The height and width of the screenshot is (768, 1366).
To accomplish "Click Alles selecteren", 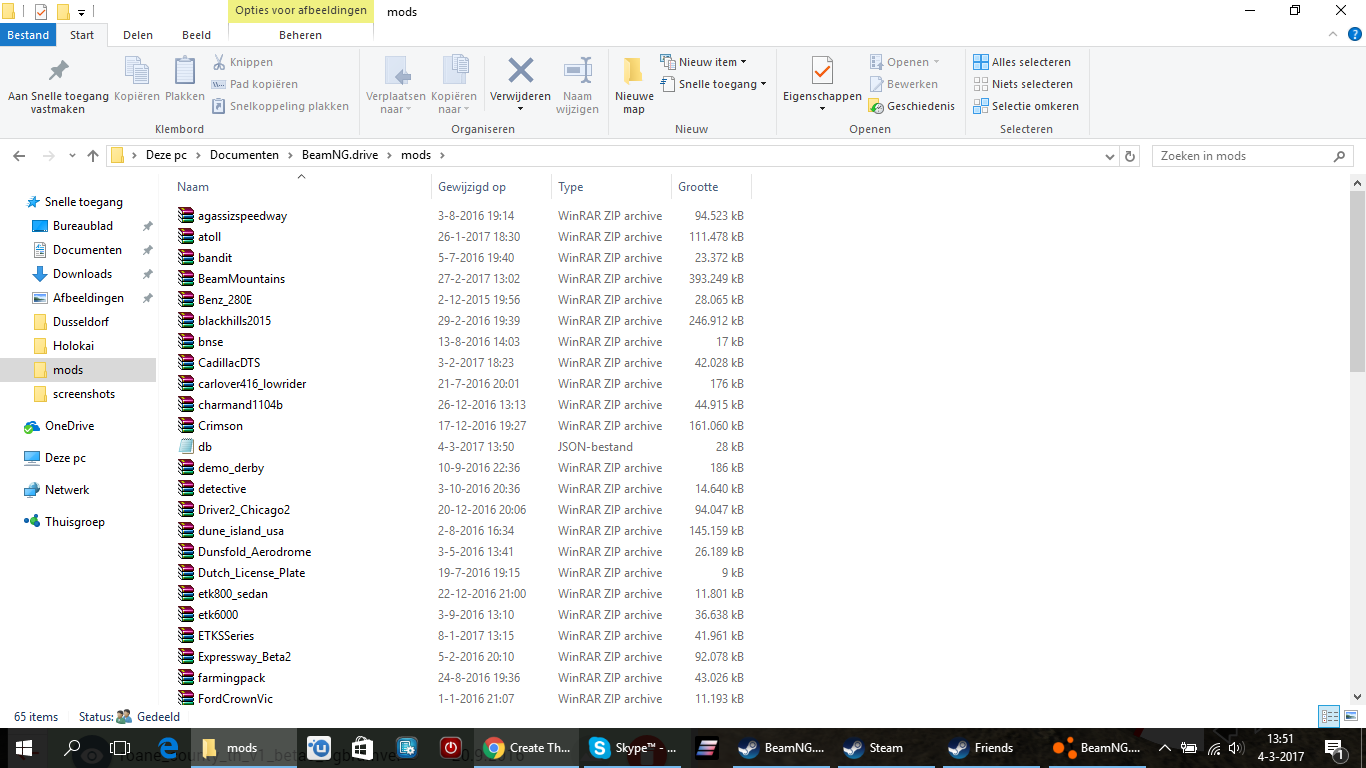I will pyautogui.click(x=1022, y=62).
